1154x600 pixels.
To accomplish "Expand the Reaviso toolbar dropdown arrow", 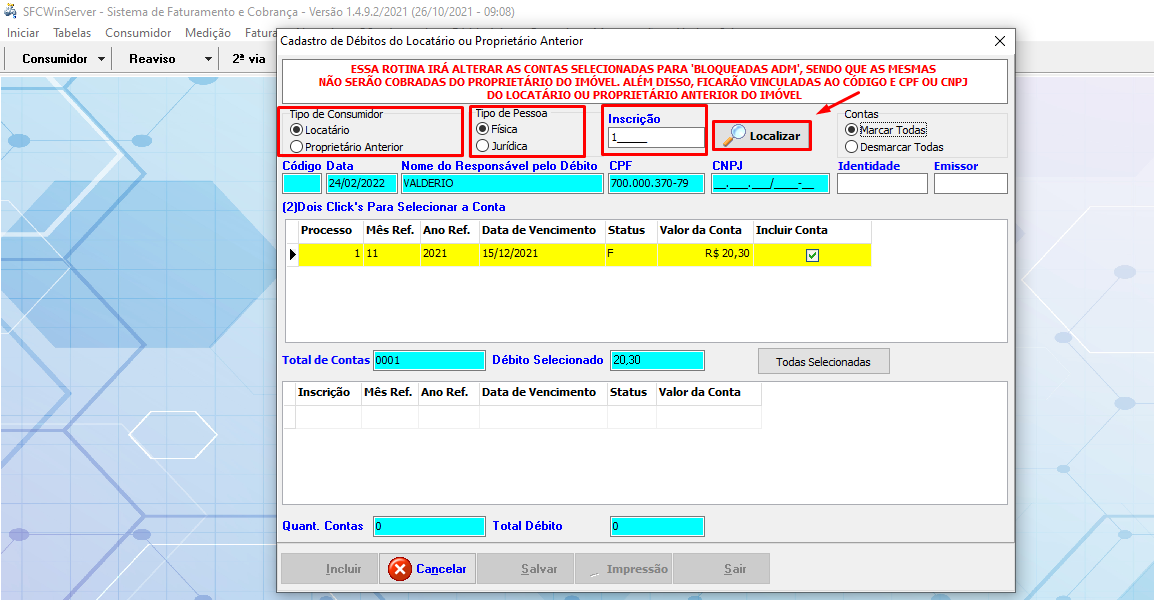I will (208, 59).
